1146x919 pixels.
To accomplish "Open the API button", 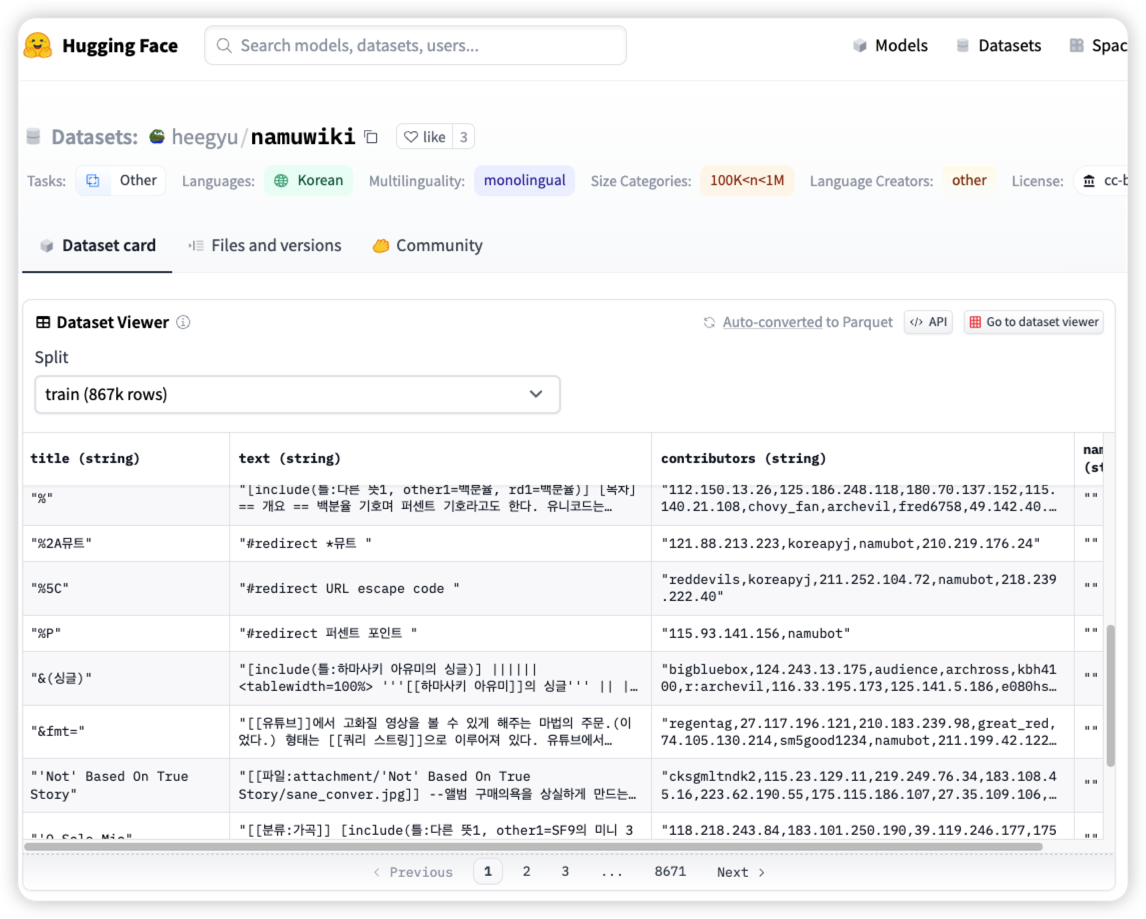I will pos(928,322).
